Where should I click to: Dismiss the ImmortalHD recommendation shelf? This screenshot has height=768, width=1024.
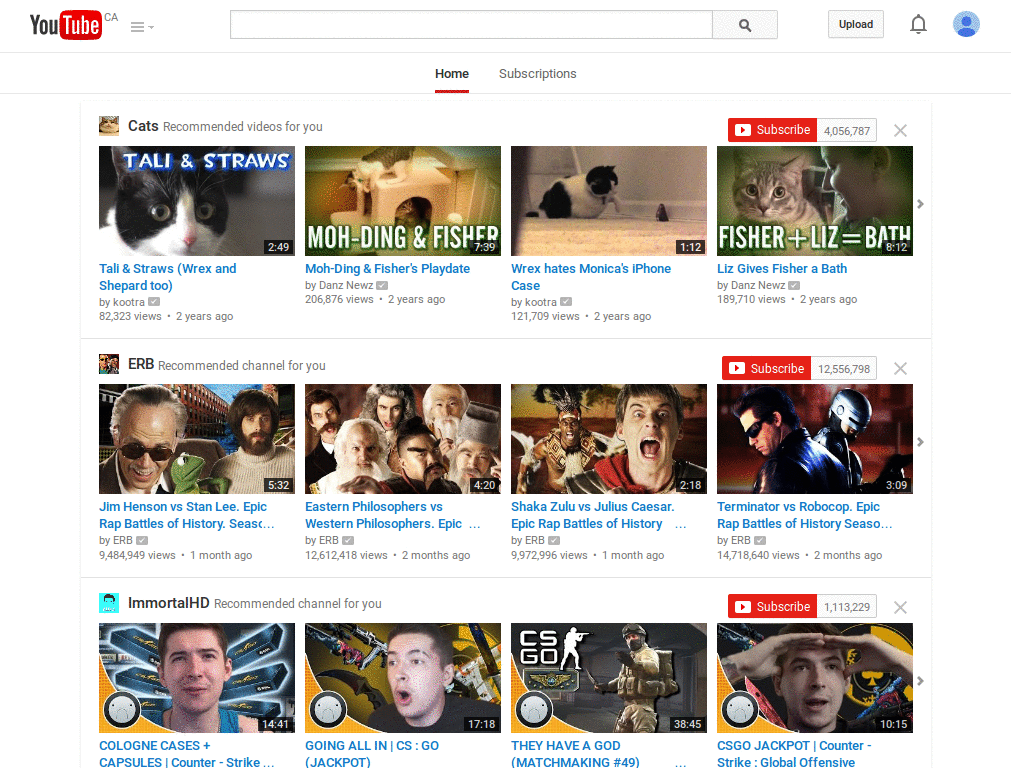tap(900, 607)
